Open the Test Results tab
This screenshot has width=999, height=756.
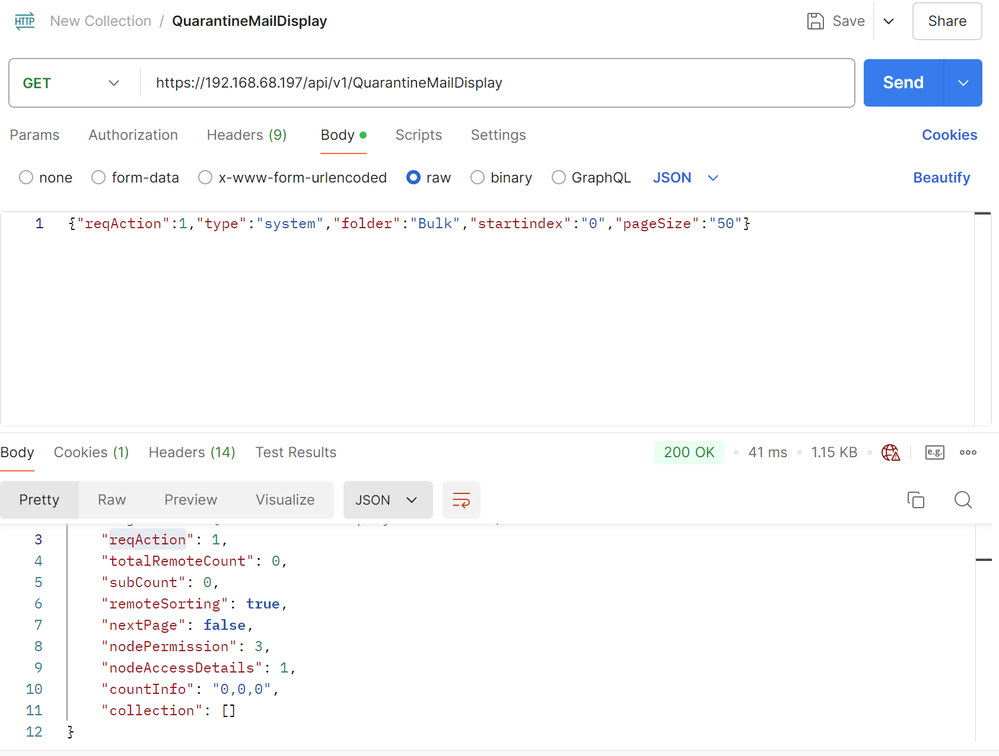(295, 452)
